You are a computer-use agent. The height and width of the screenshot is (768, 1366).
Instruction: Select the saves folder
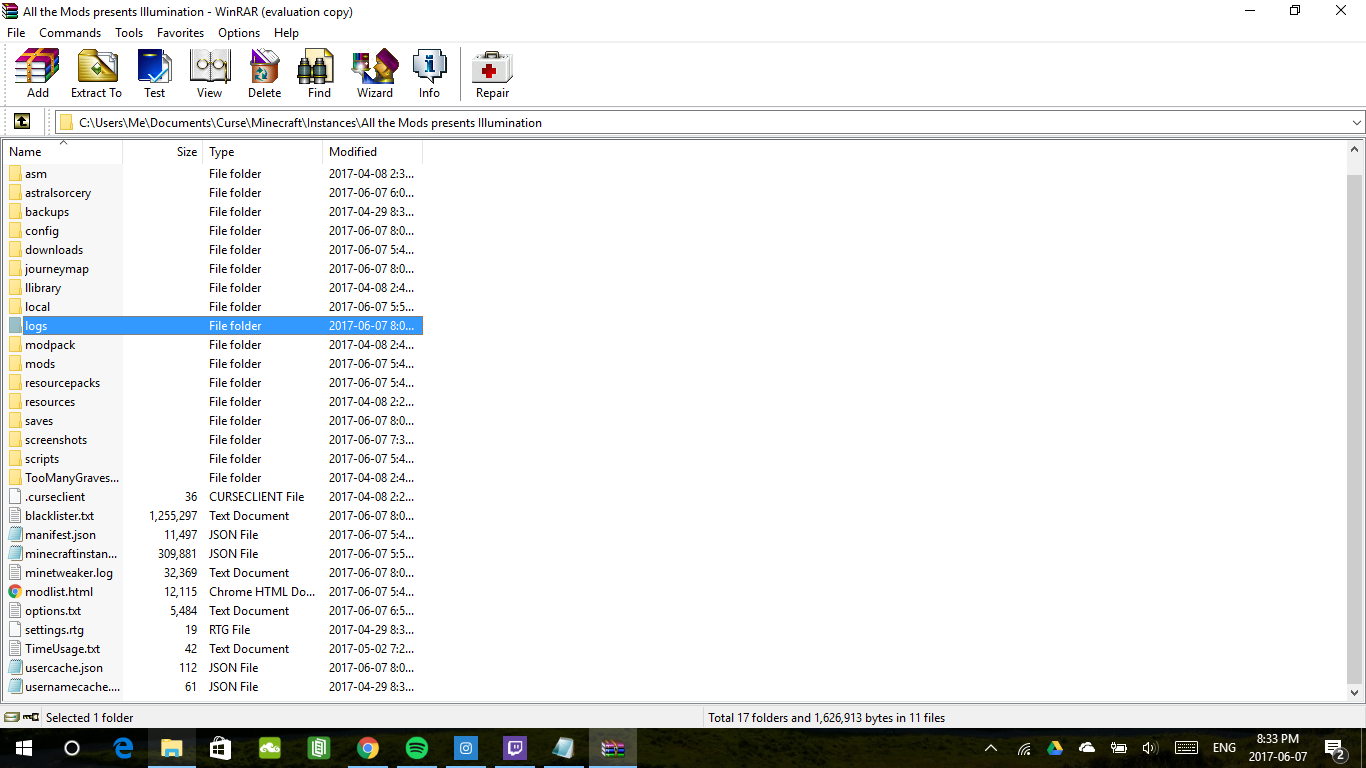pyautogui.click(x=213, y=421)
